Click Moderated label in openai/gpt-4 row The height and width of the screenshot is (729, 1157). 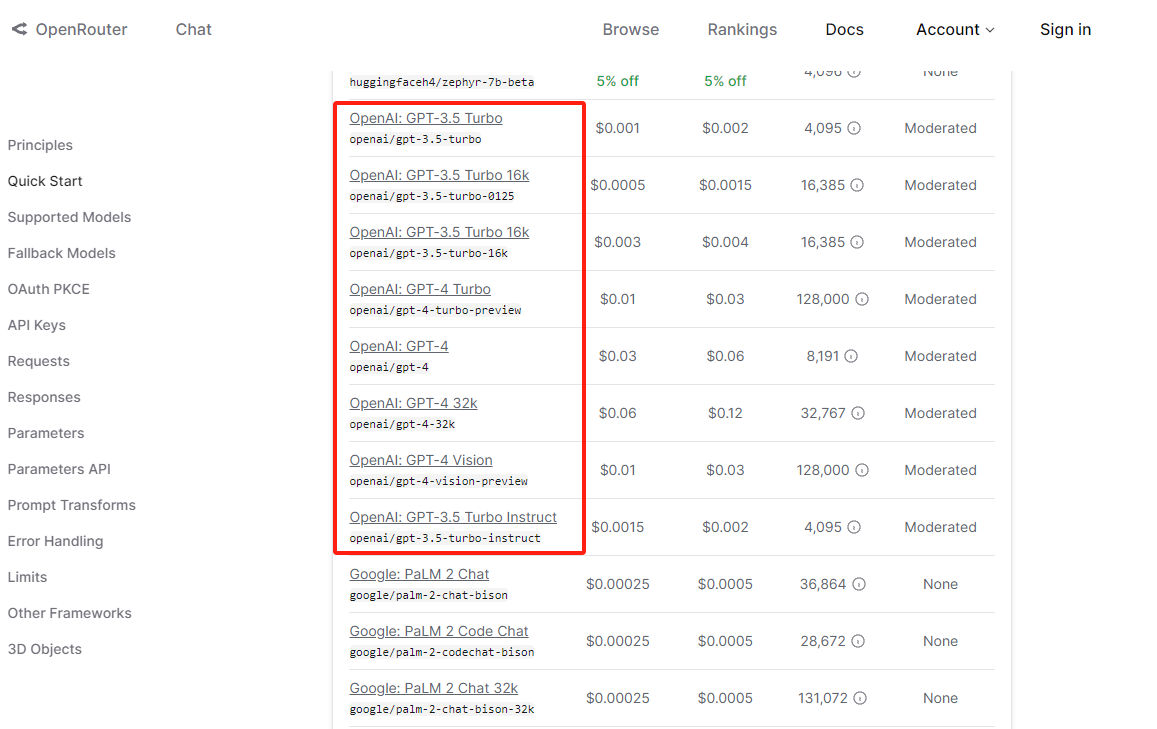(x=940, y=356)
